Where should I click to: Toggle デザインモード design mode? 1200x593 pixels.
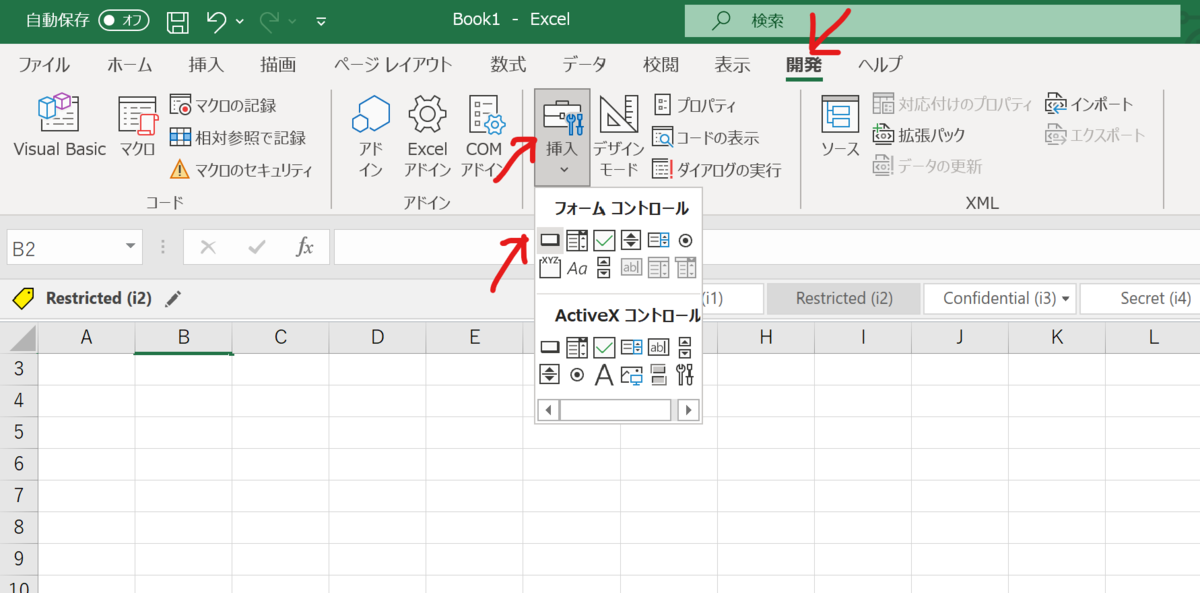(618, 137)
